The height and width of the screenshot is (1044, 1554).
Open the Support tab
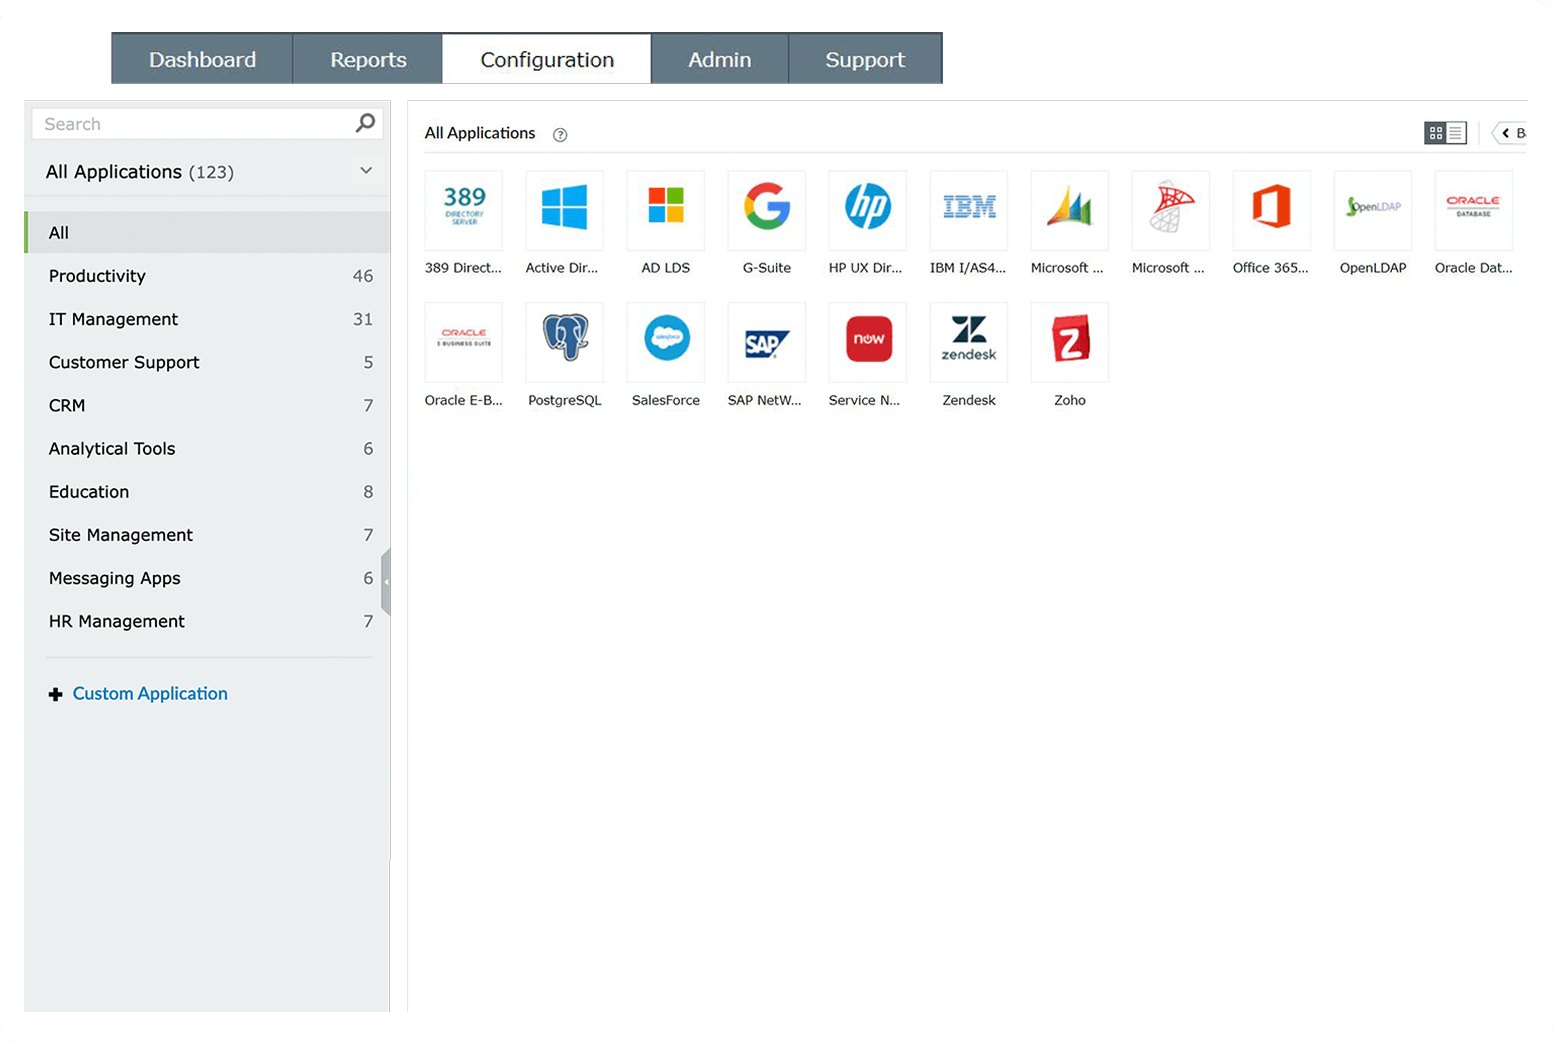pos(865,59)
